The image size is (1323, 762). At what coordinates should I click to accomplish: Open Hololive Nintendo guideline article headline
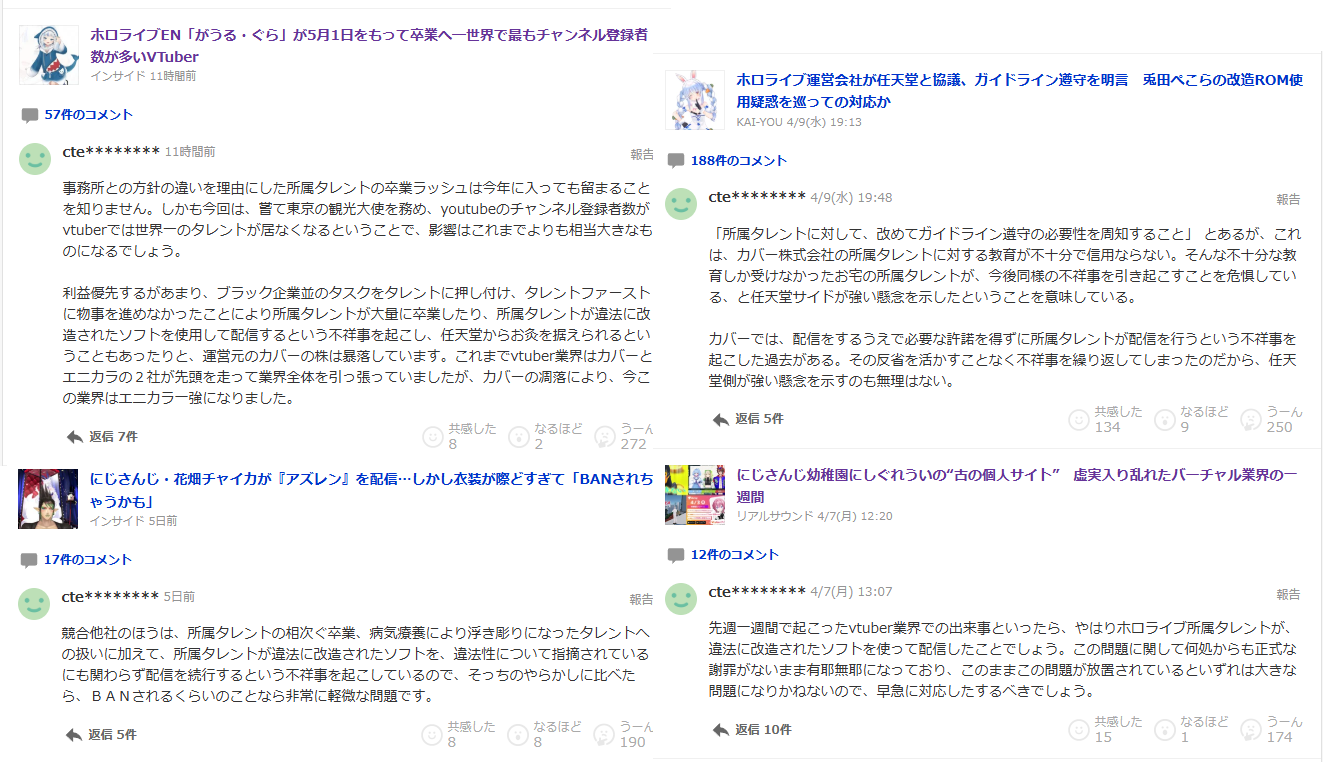(x=1019, y=90)
